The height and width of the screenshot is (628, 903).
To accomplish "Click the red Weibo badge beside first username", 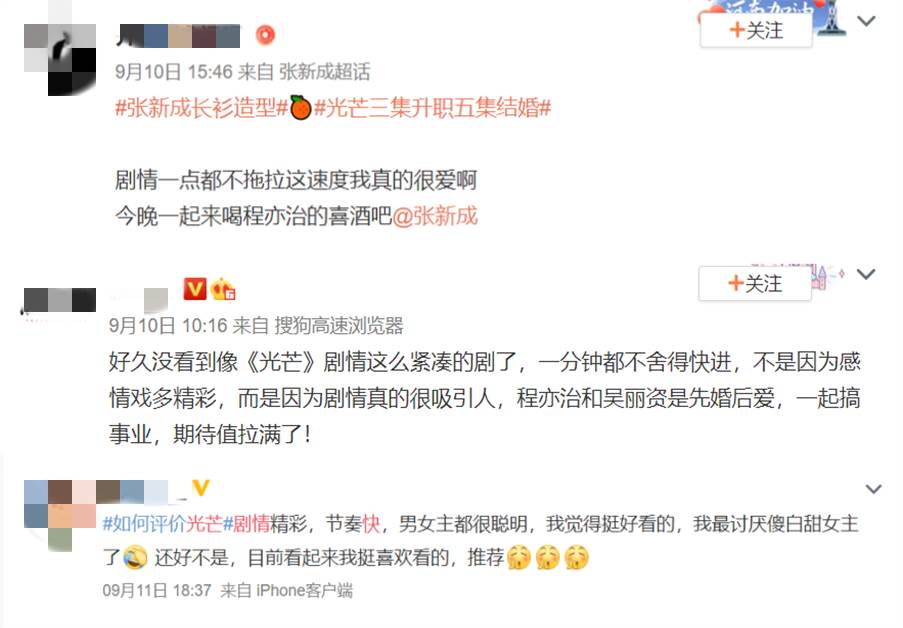I will 265,35.
